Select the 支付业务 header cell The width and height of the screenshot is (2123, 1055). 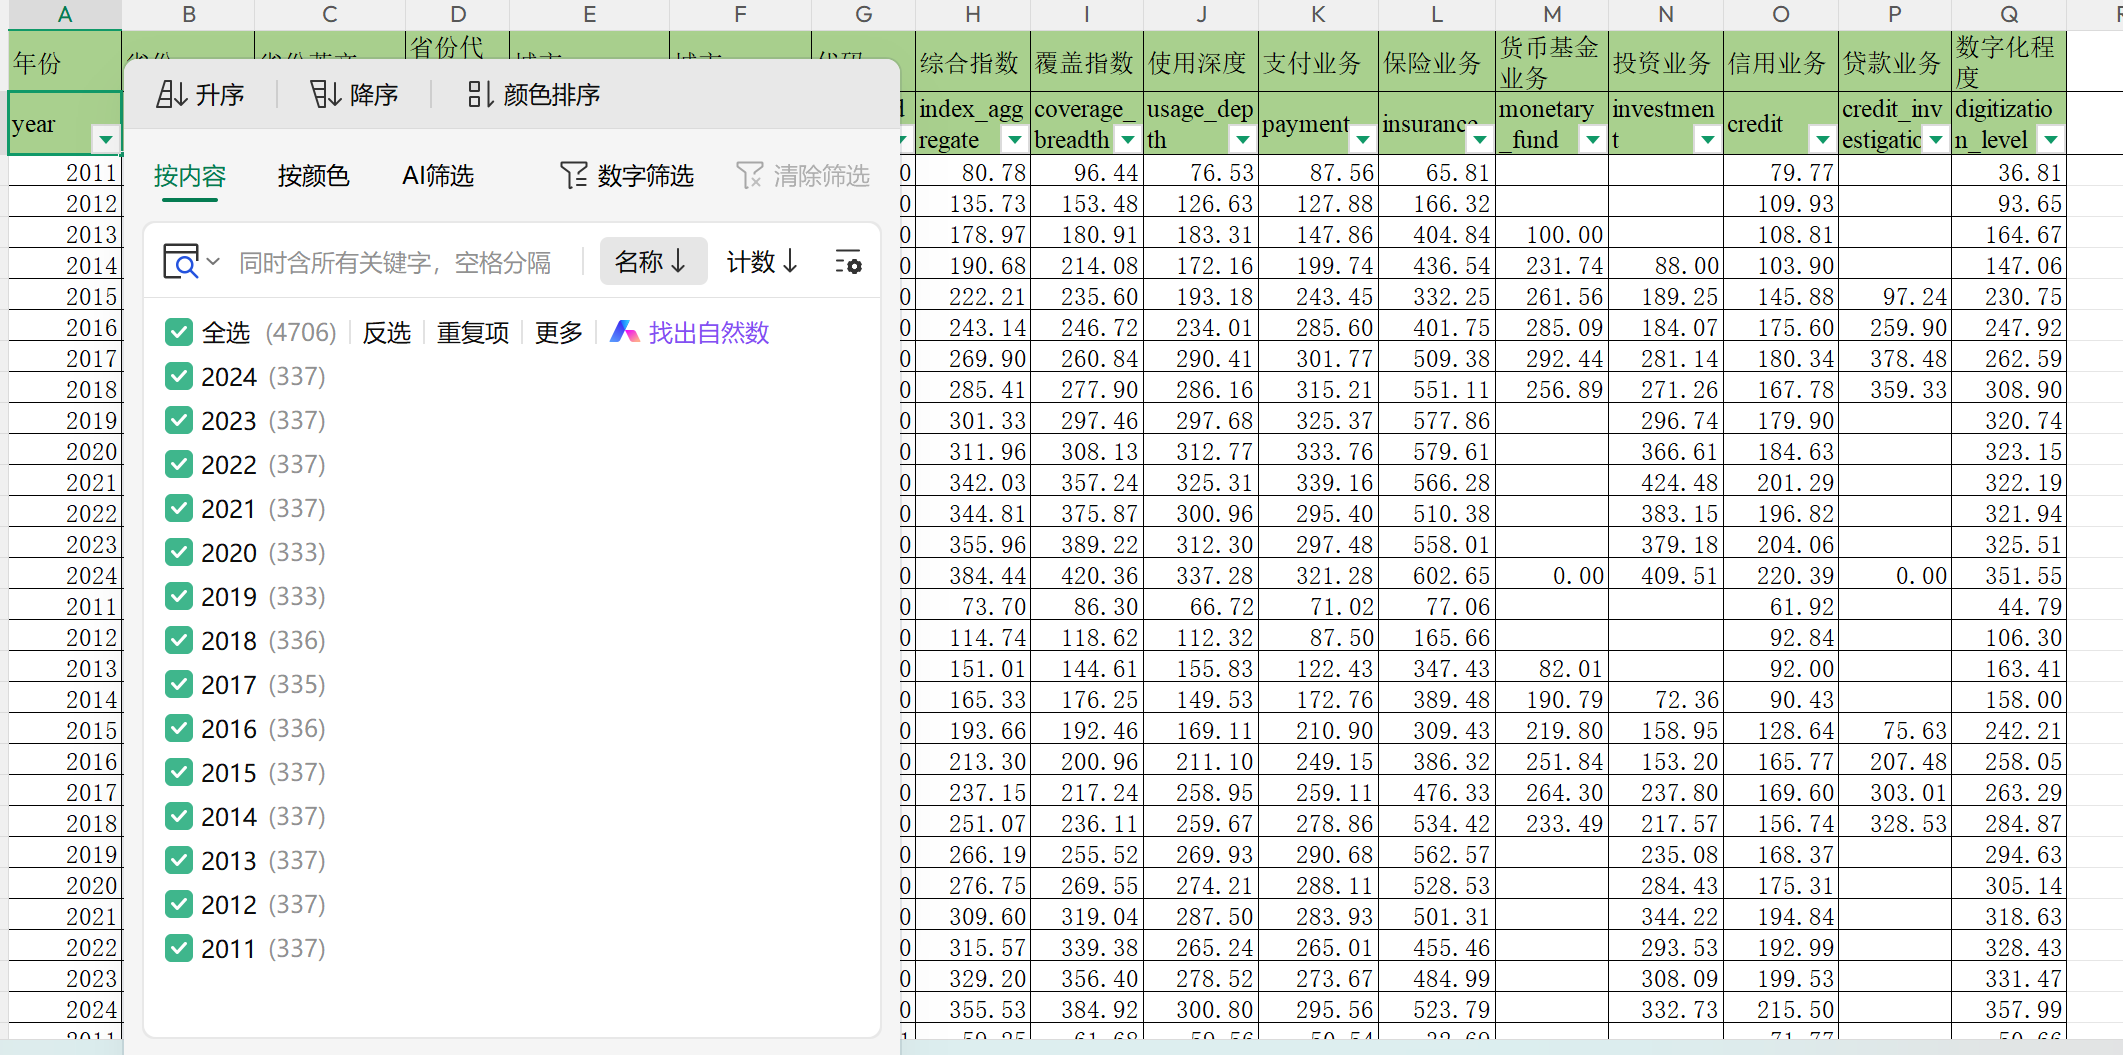(x=1318, y=62)
